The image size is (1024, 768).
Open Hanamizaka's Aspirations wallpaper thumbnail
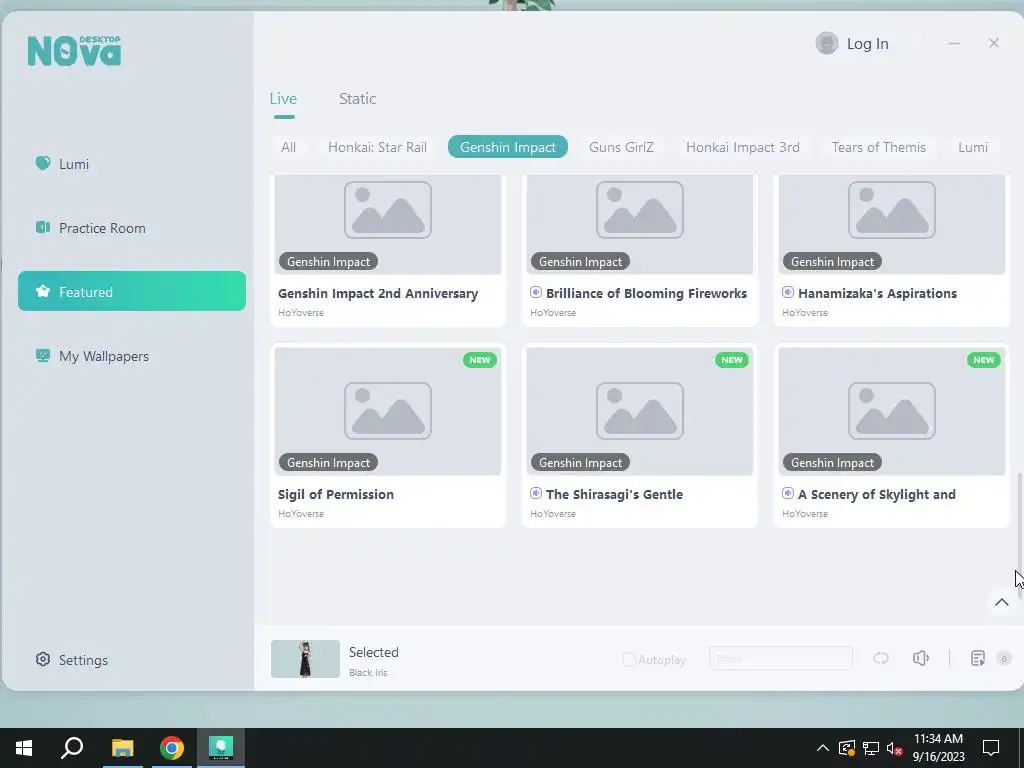coord(892,224)
